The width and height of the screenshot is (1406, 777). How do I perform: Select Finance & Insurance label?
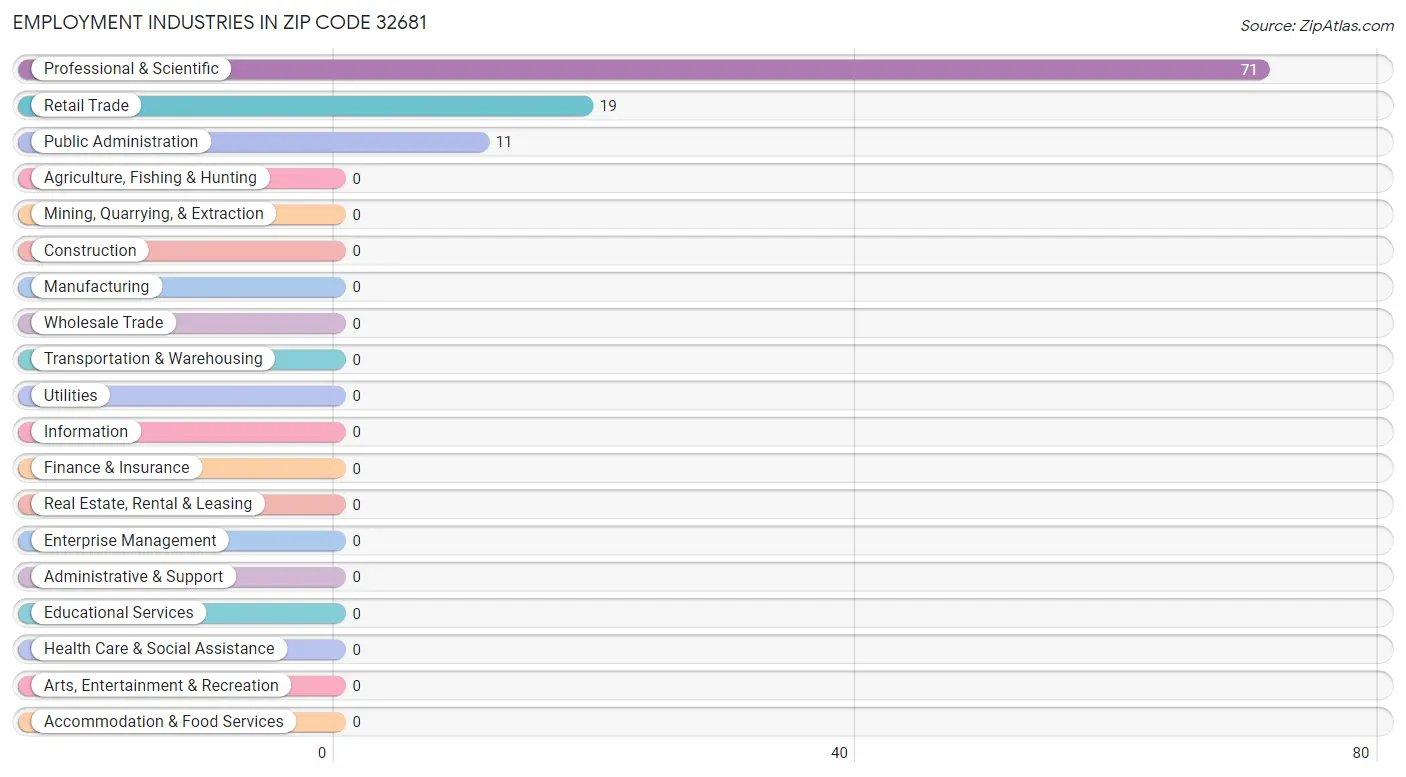[116, 468]
